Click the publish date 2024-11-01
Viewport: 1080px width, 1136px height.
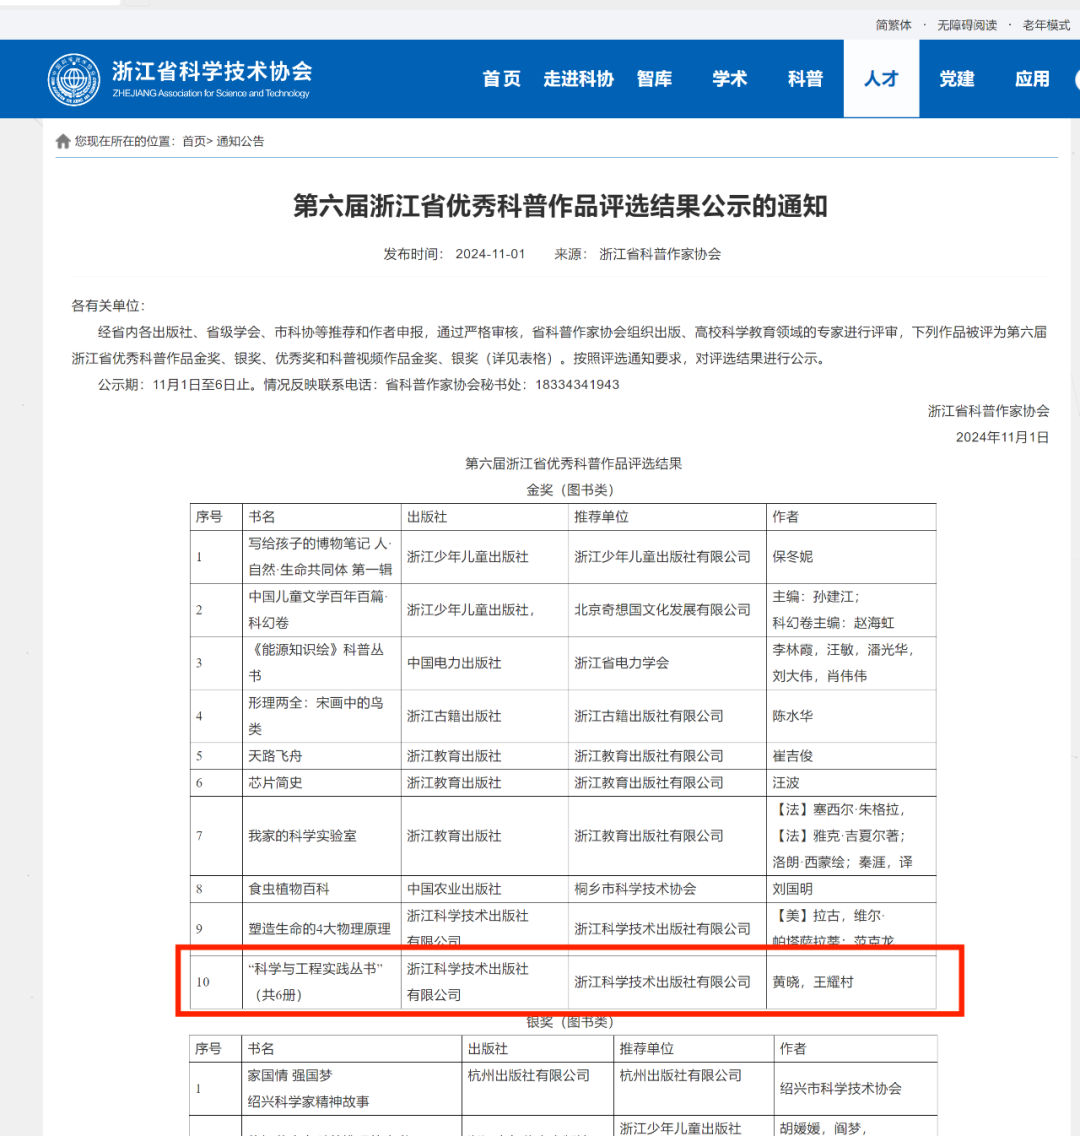(490, 254)
